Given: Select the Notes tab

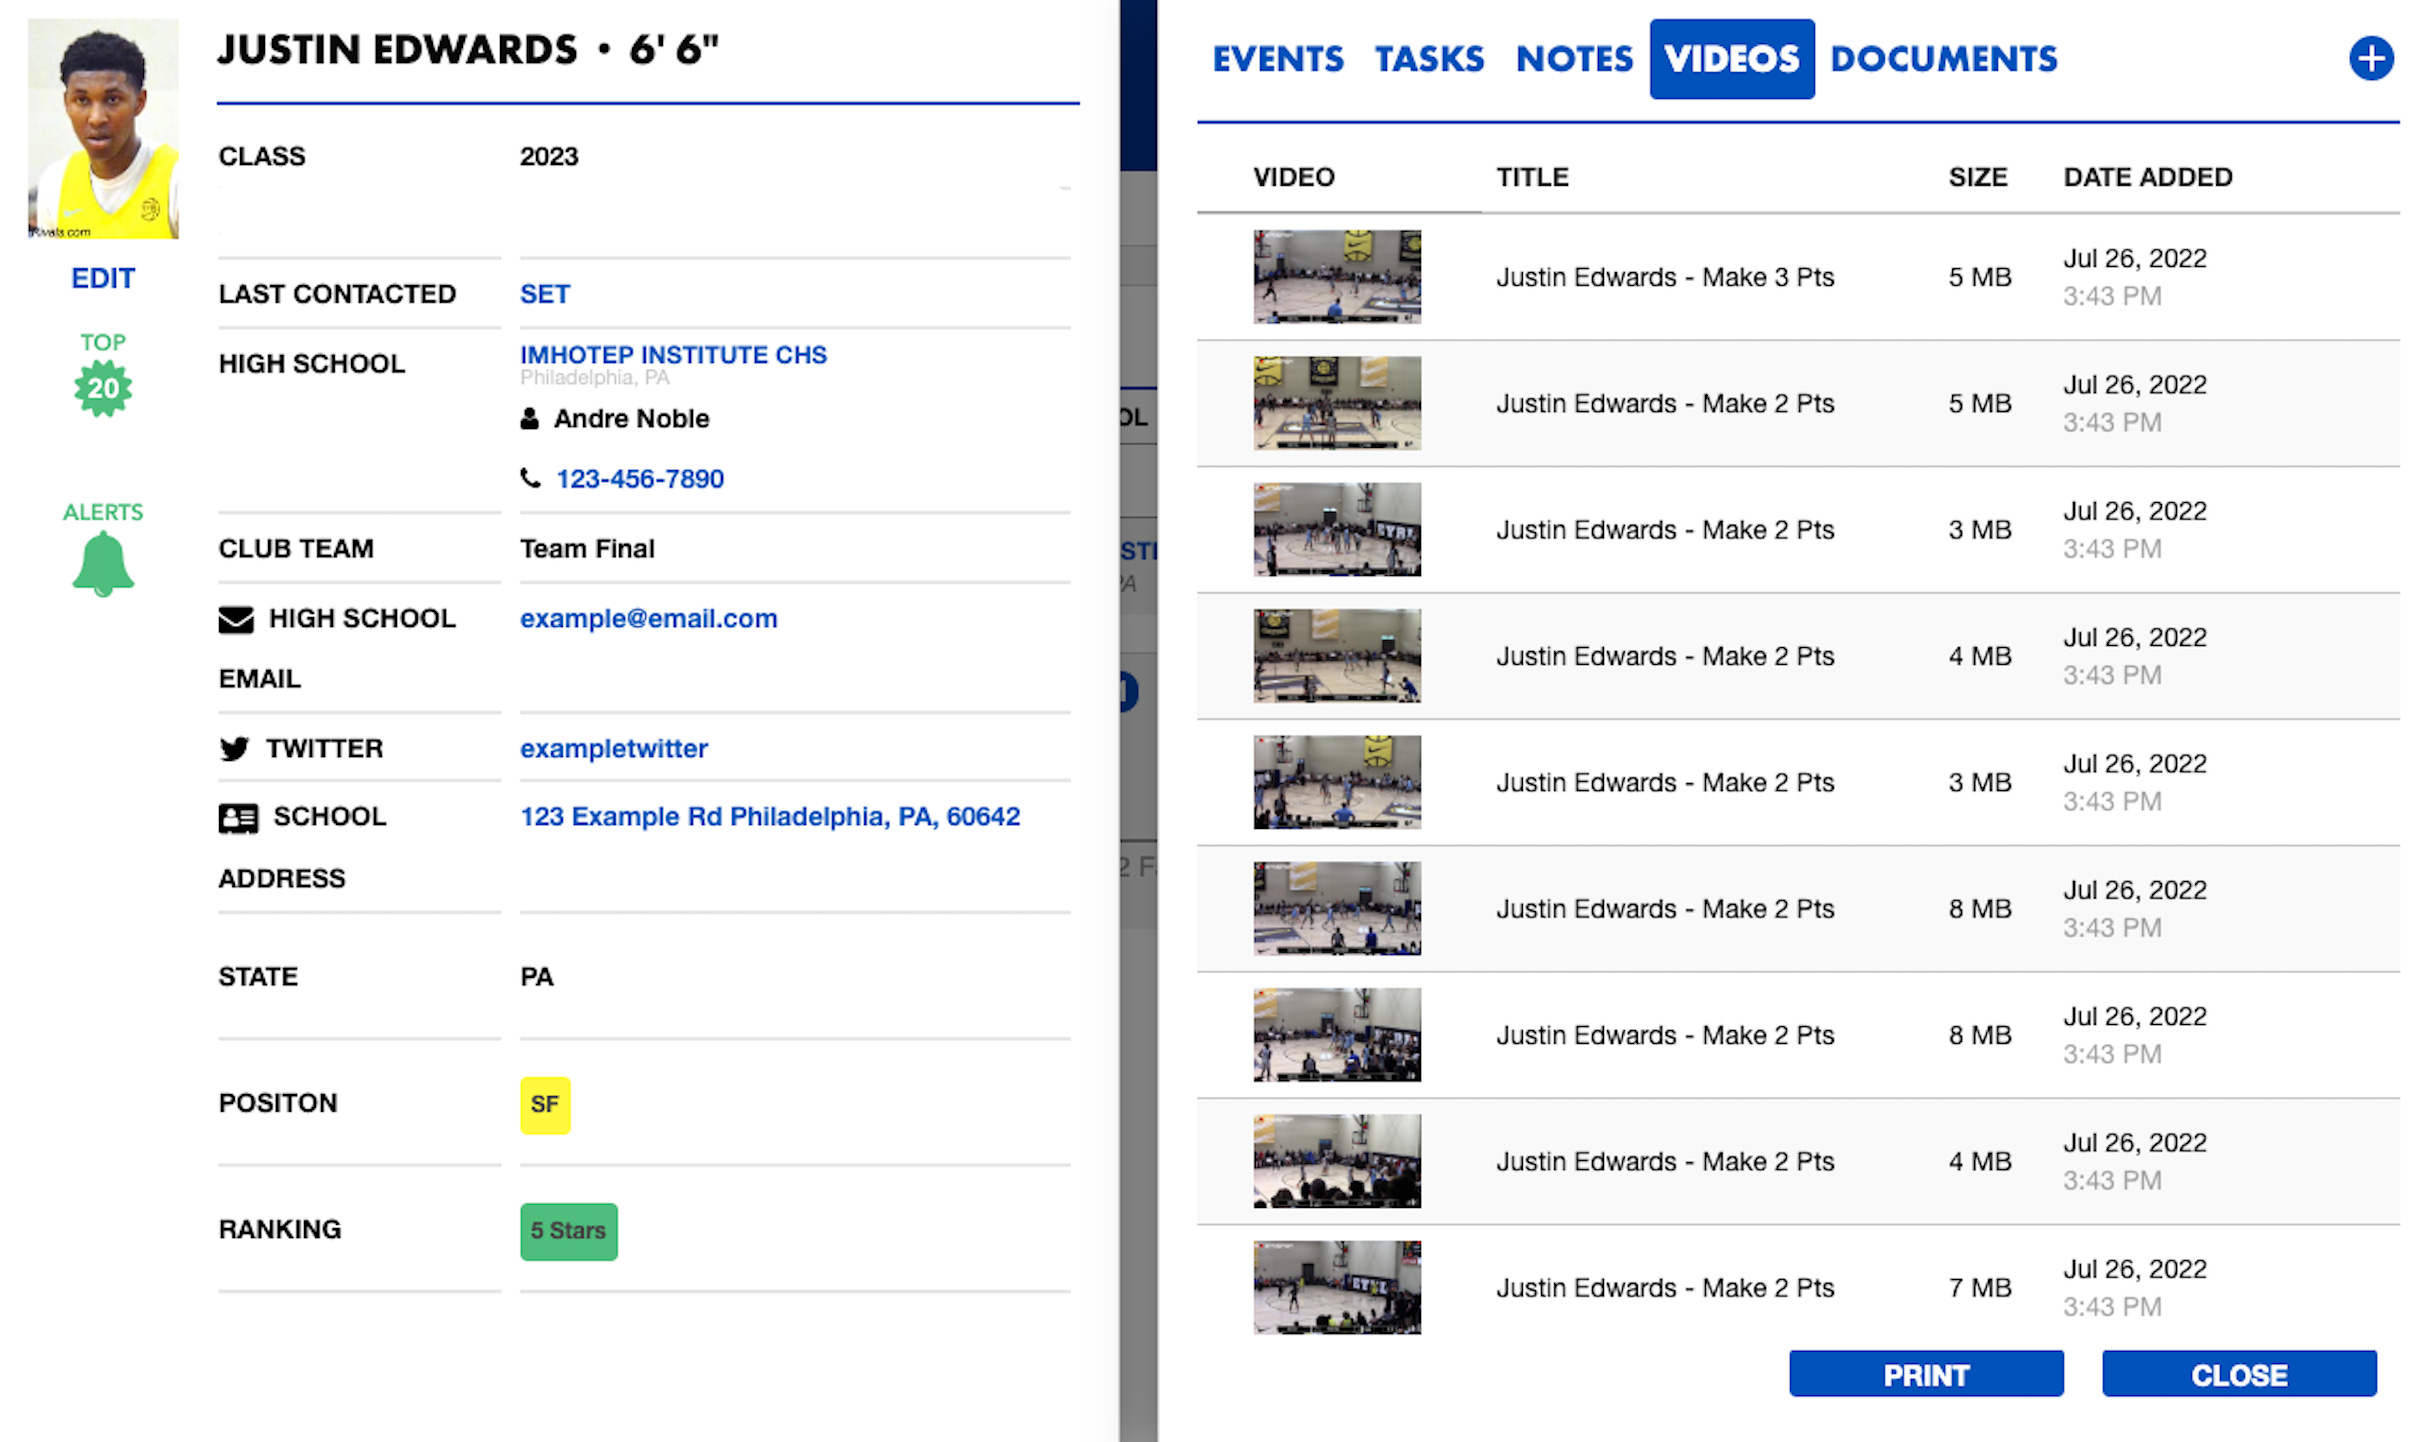Looking at the screenshot, I should click(1573, 59).
